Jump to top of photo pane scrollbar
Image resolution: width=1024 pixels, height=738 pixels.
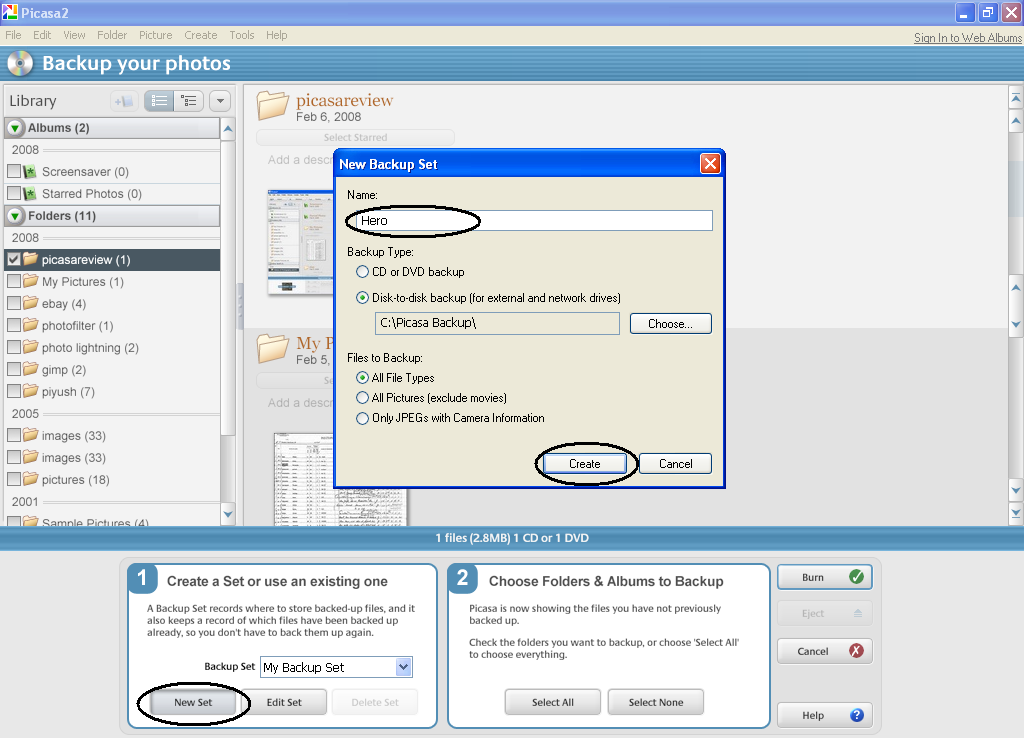click(1016, 99)
